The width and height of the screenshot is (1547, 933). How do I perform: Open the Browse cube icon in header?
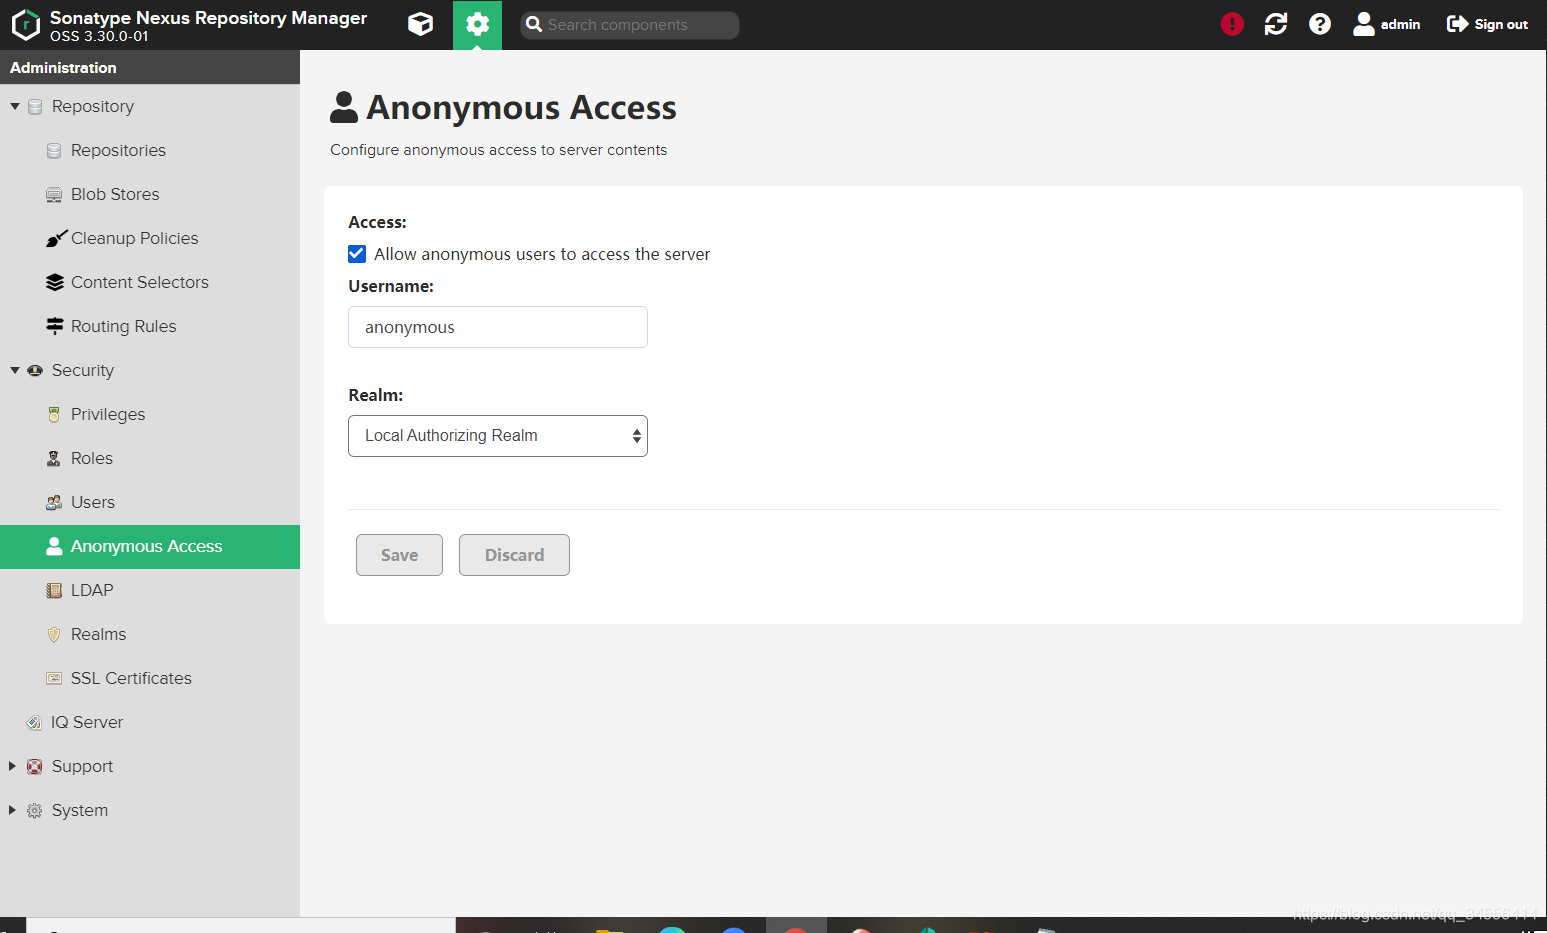421,24
